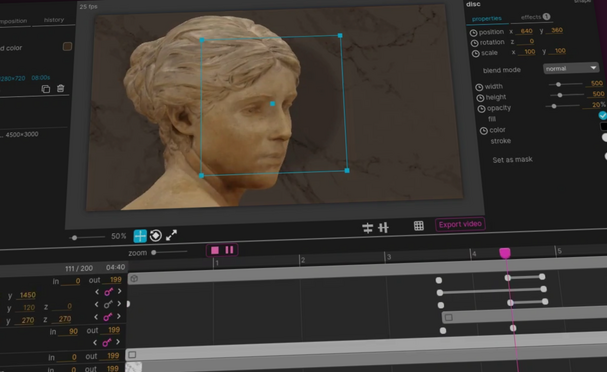The height and width of the screenshot is (372, 607).
Task: Go to previous keyframe below in 90 row
Action: click(x=95, y=343)
